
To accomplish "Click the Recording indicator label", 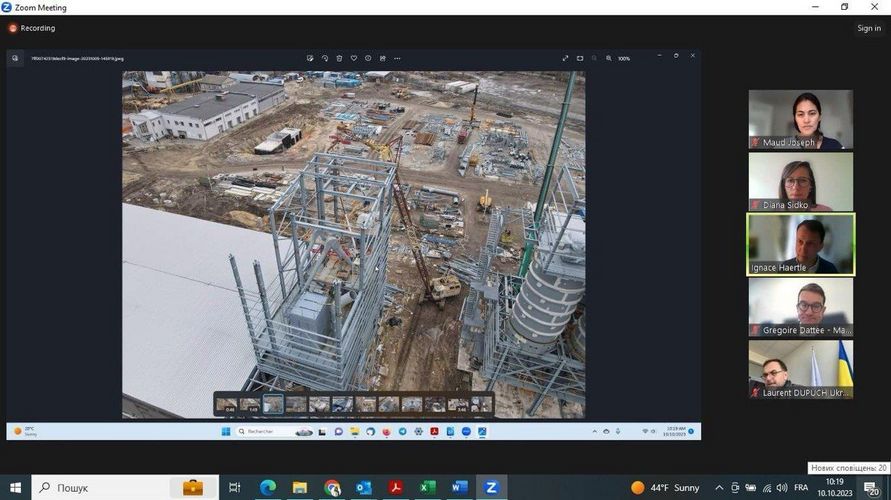I will point(37,28).
